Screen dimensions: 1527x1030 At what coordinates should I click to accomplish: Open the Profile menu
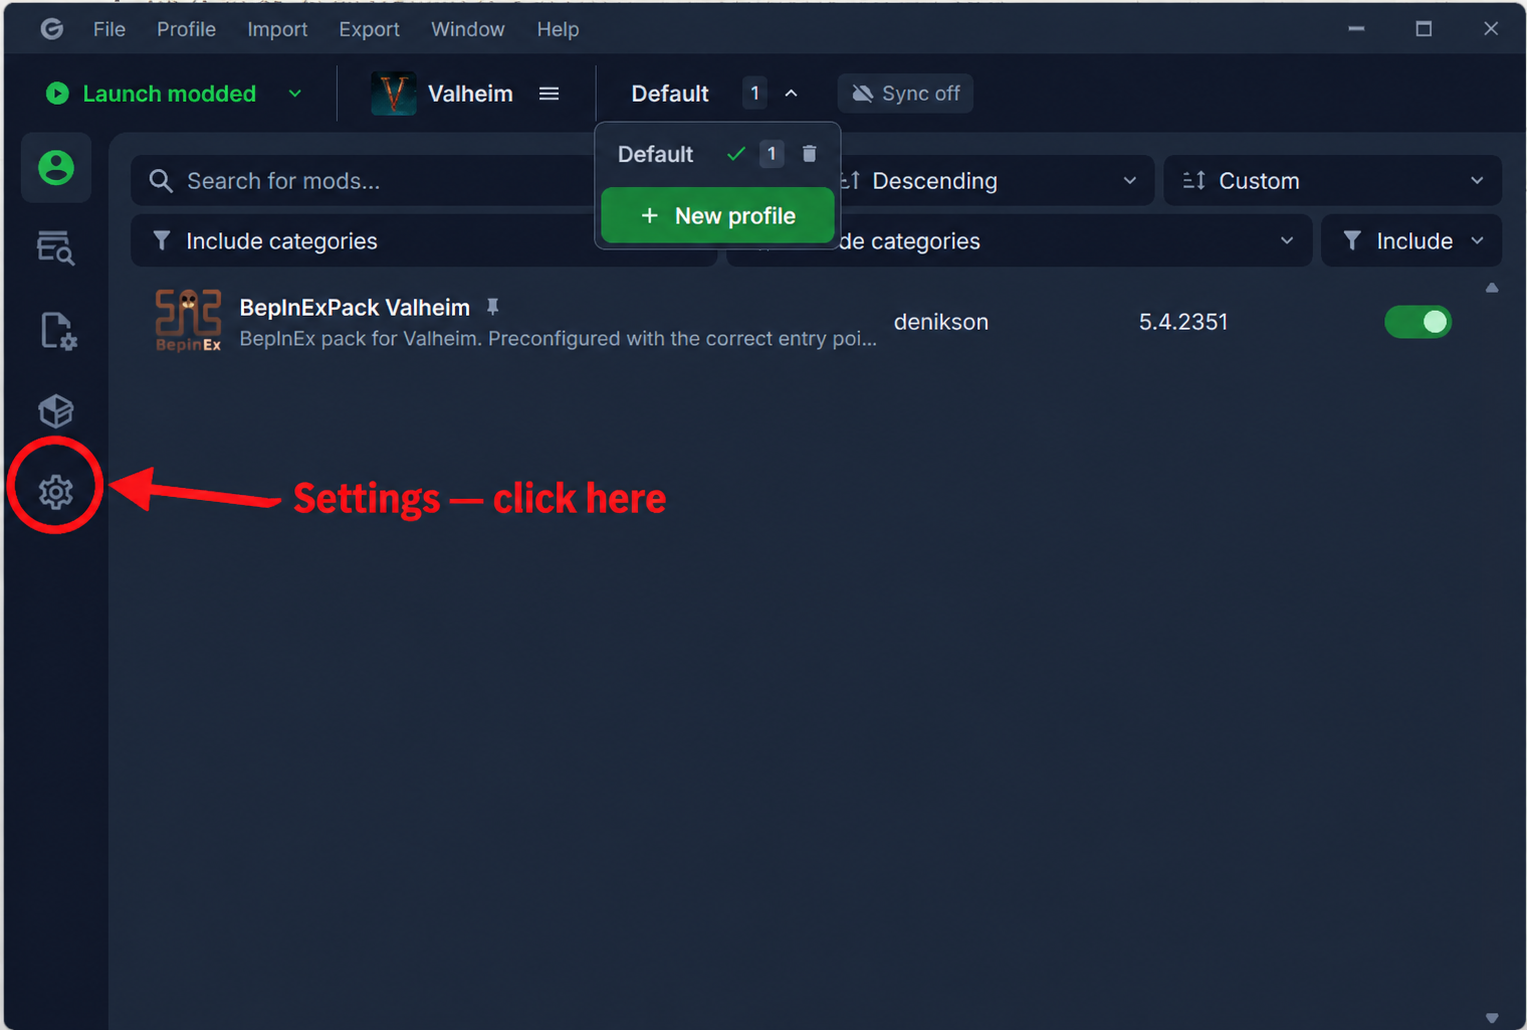pos(186,29)
